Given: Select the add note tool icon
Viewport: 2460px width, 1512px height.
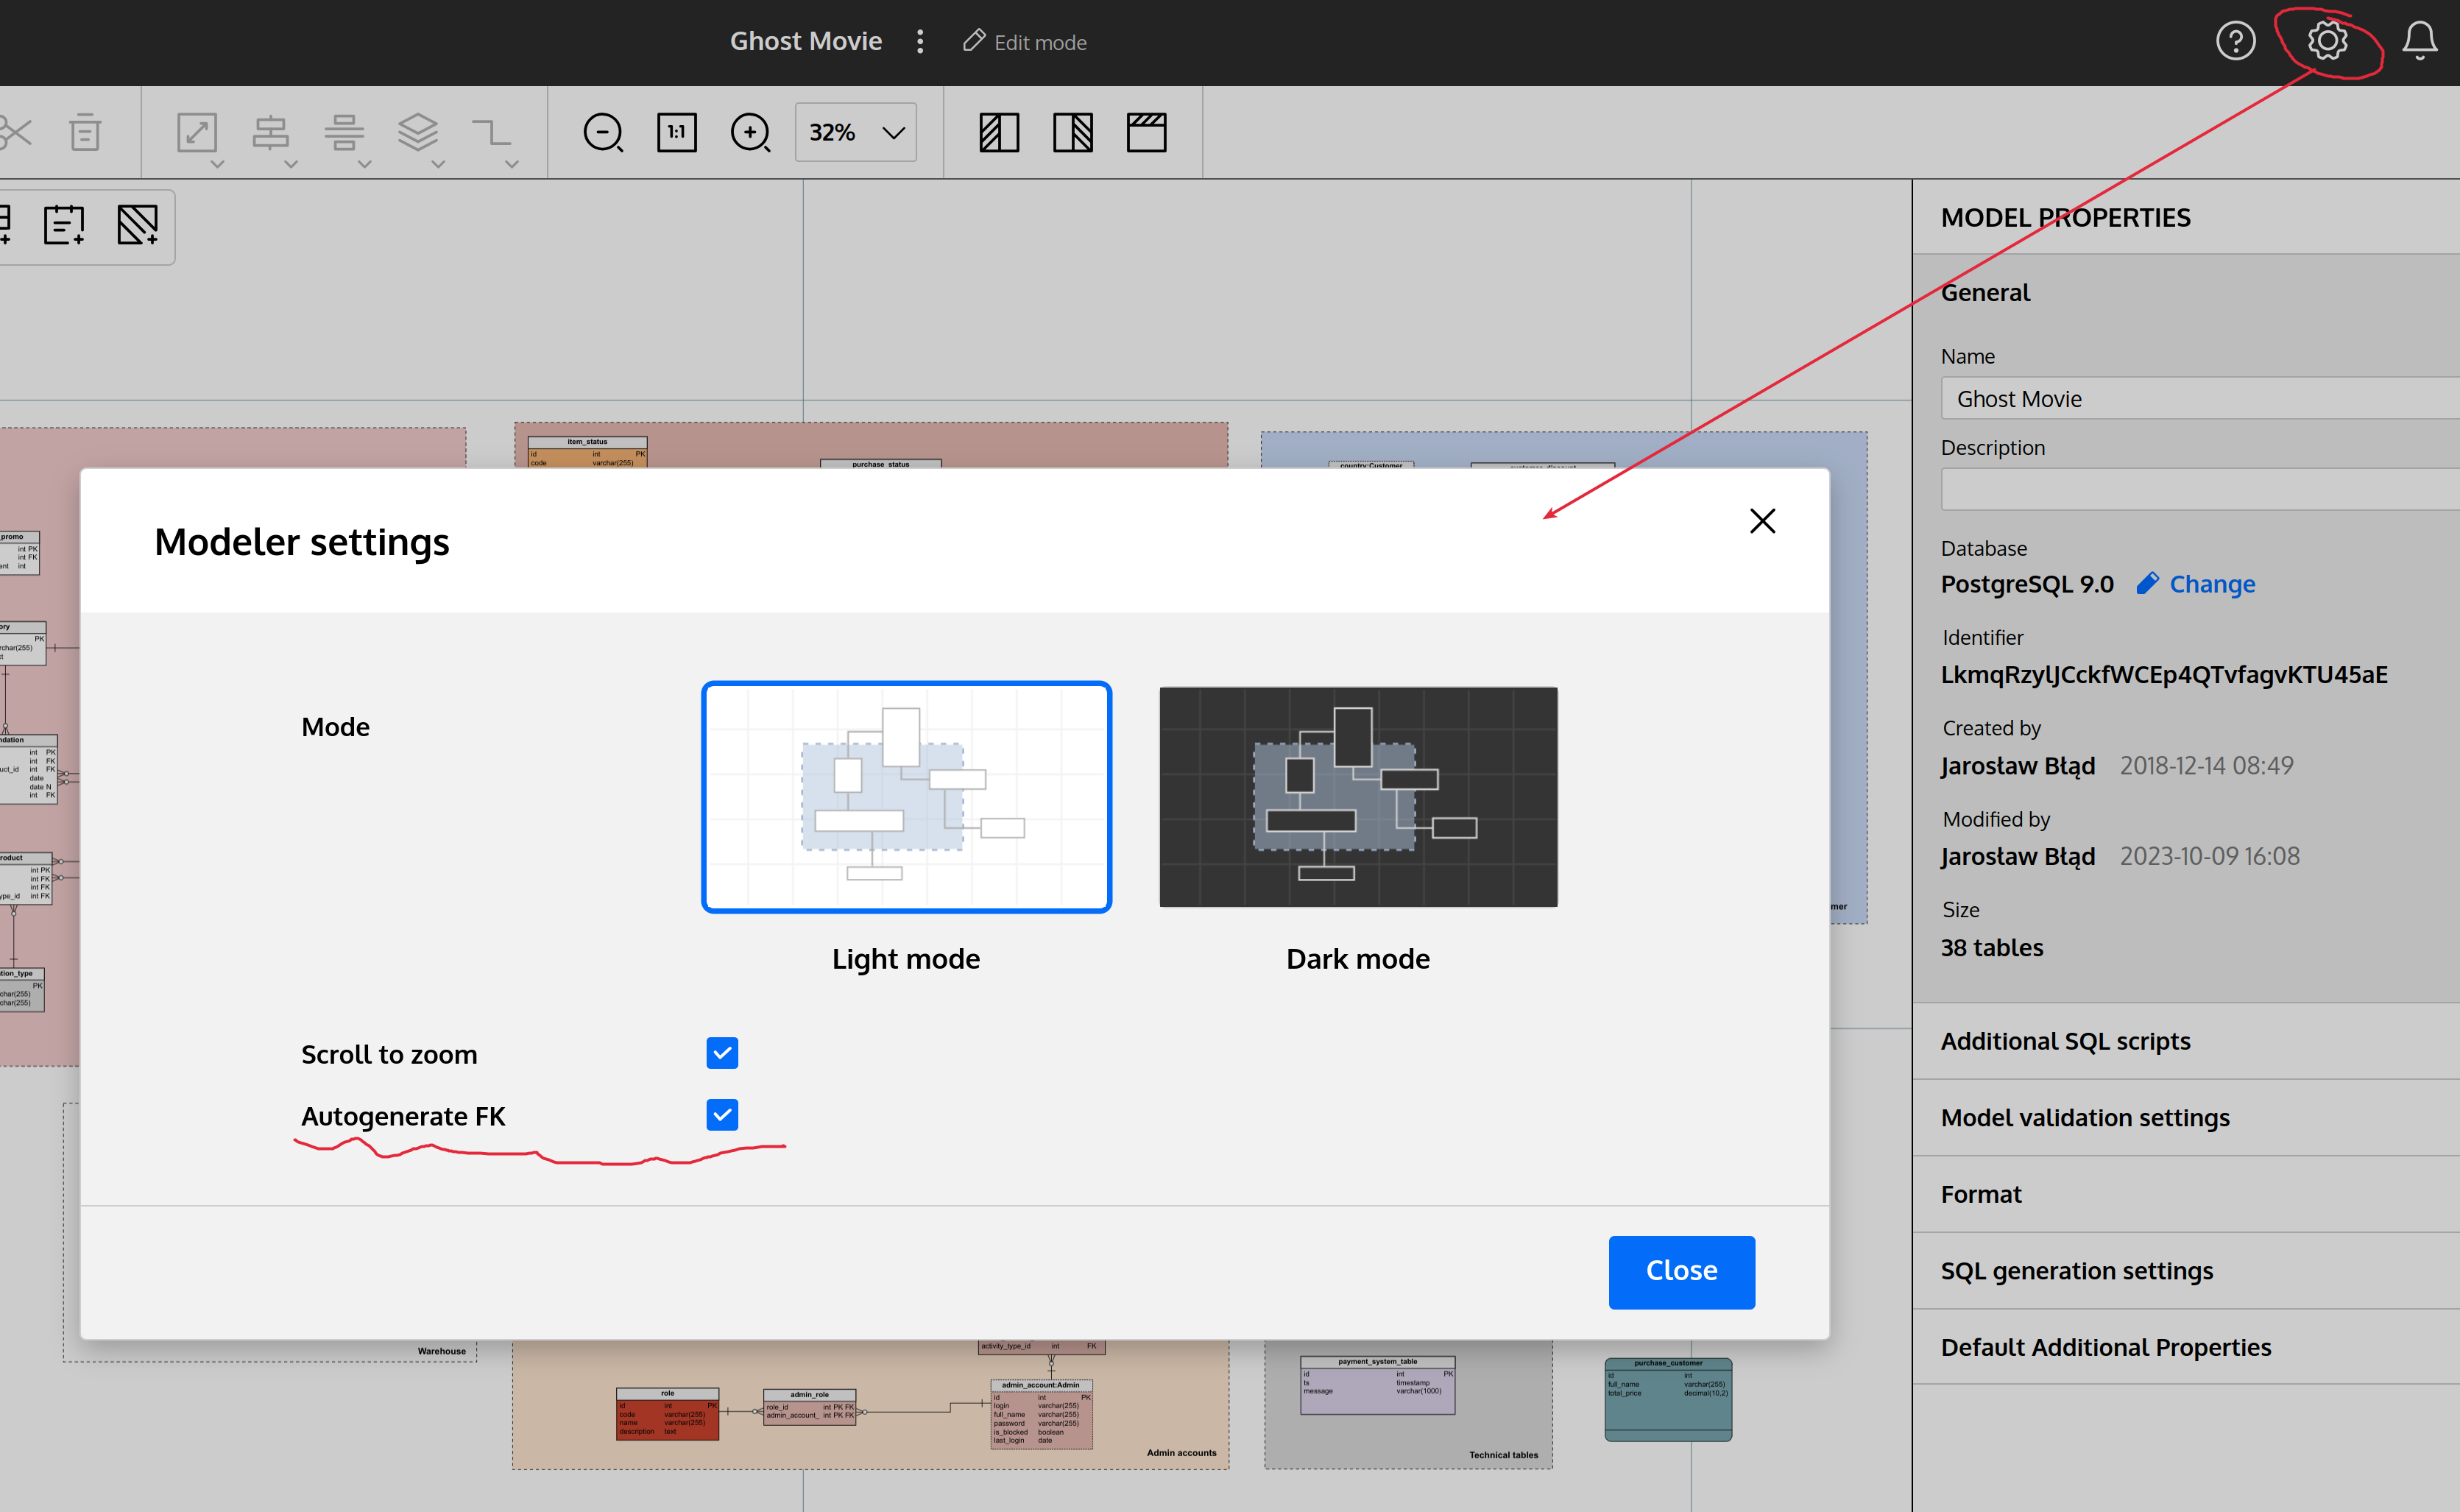Looking at the screenshot, I should coord(64,225).
